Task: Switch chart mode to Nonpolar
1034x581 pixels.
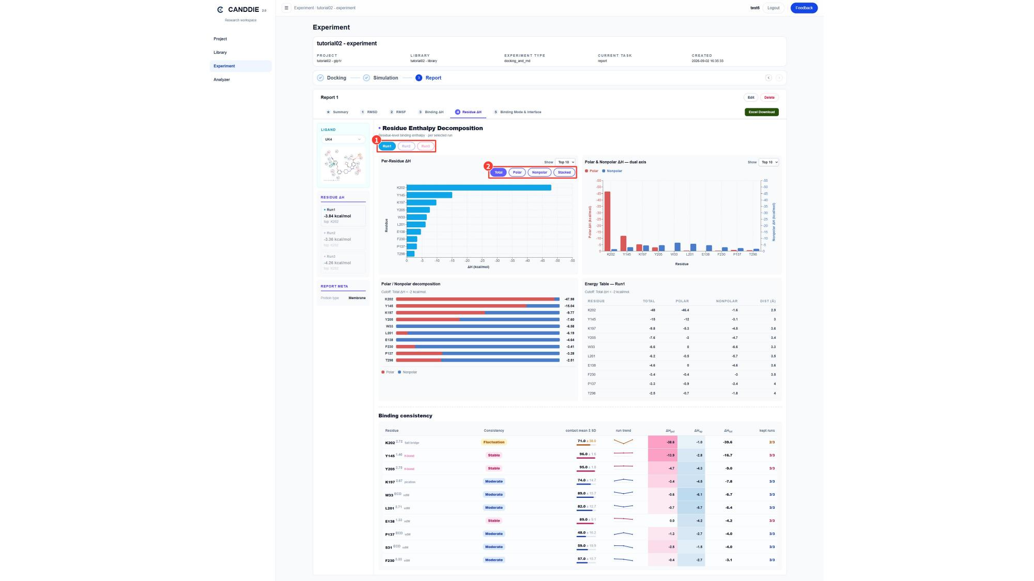Action: [539, 172]
